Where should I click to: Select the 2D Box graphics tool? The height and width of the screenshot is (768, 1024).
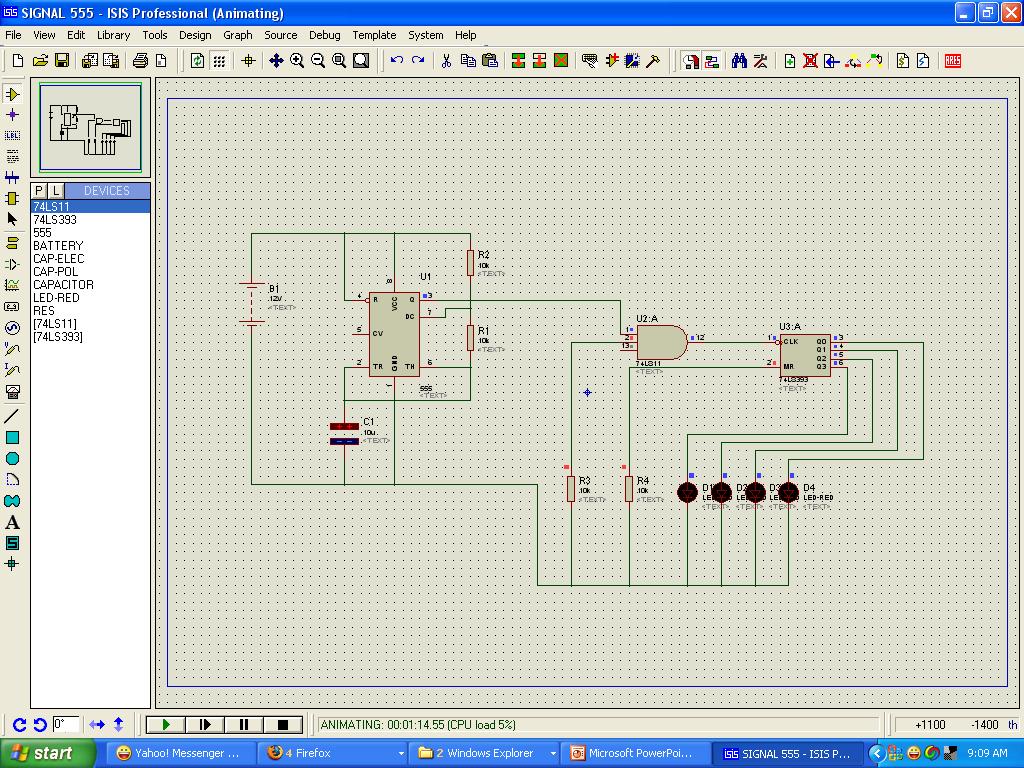(x=12, y=438)
